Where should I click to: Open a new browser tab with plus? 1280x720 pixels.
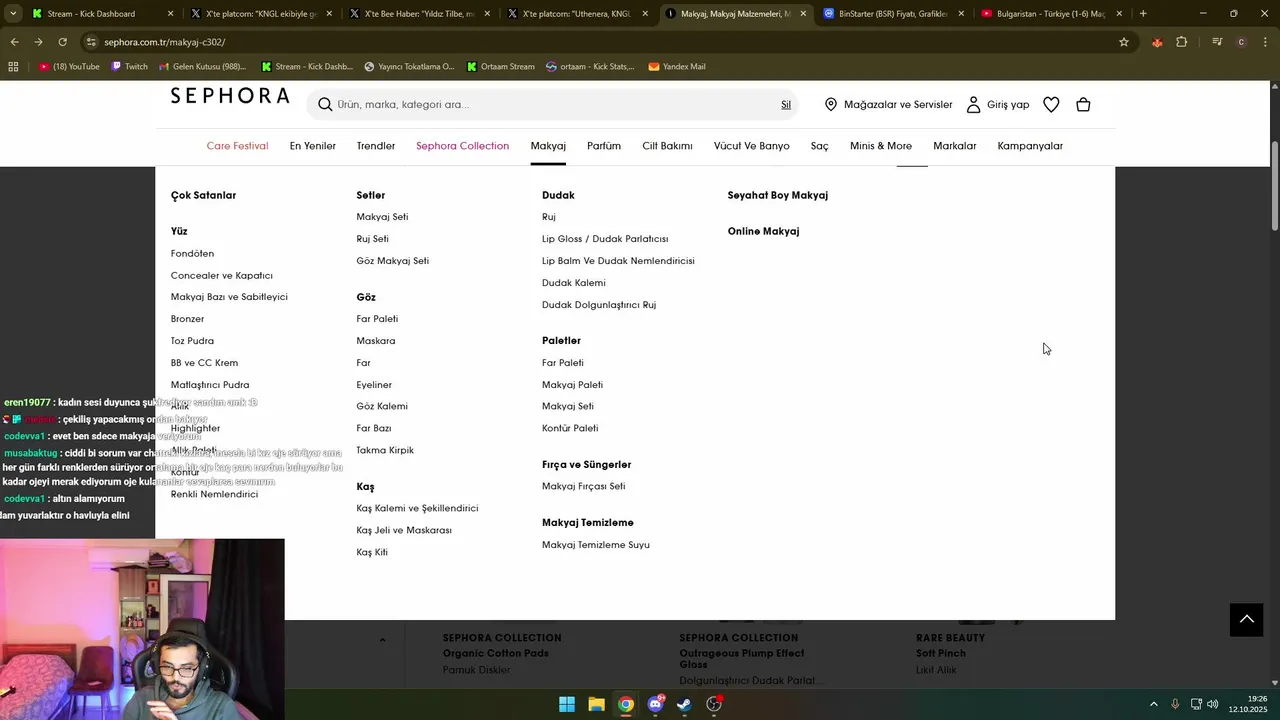pos(1143,14)
